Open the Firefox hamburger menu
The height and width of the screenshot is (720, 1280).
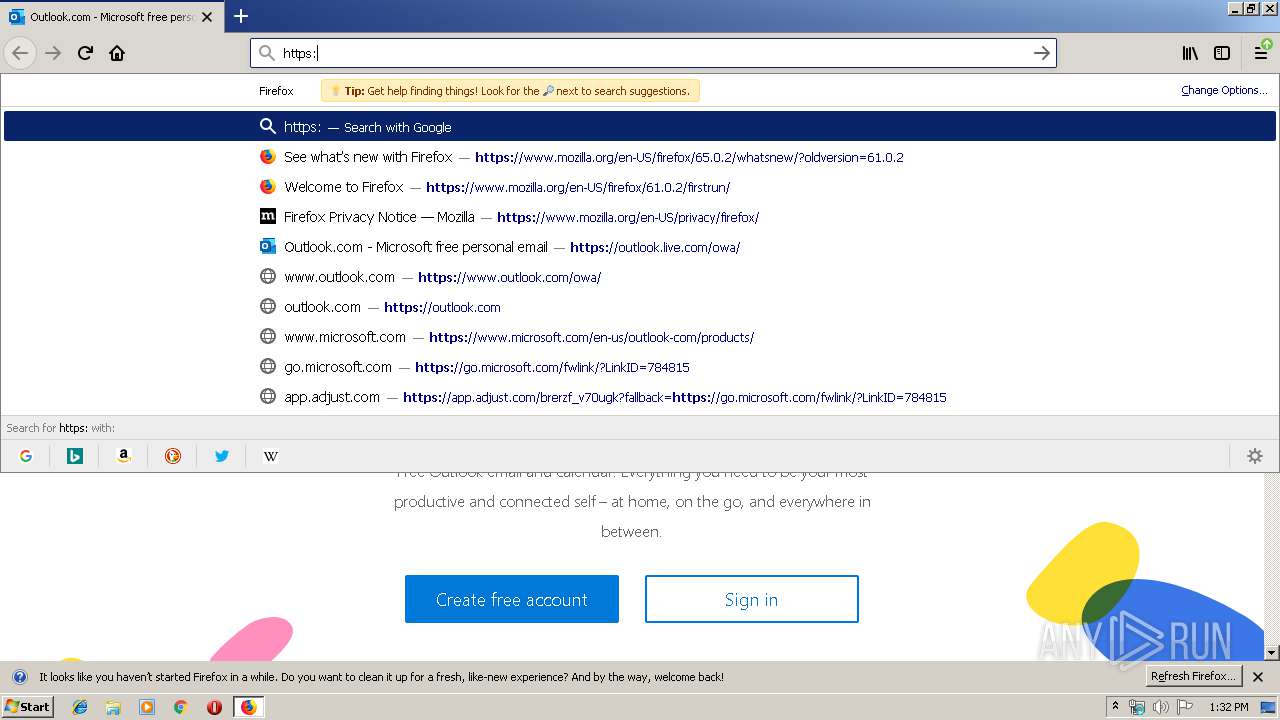[1261, 53]
